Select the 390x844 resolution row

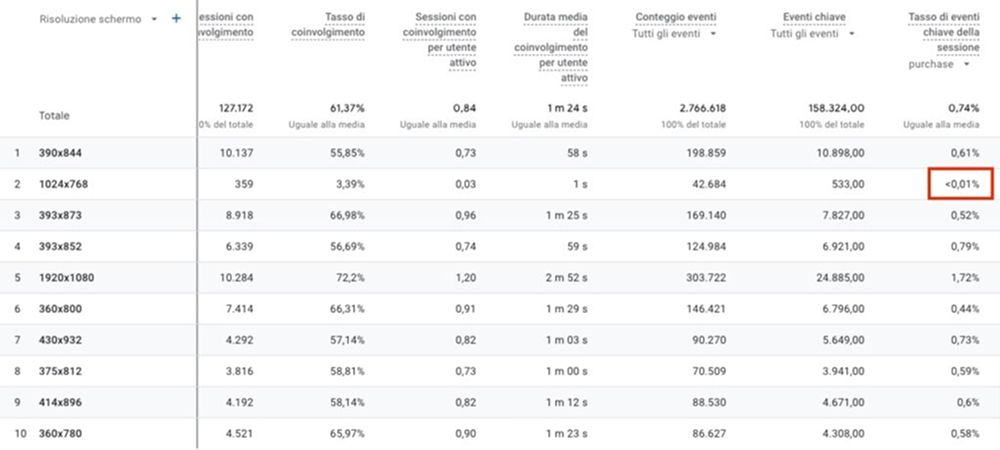click(x=62, y=153)
